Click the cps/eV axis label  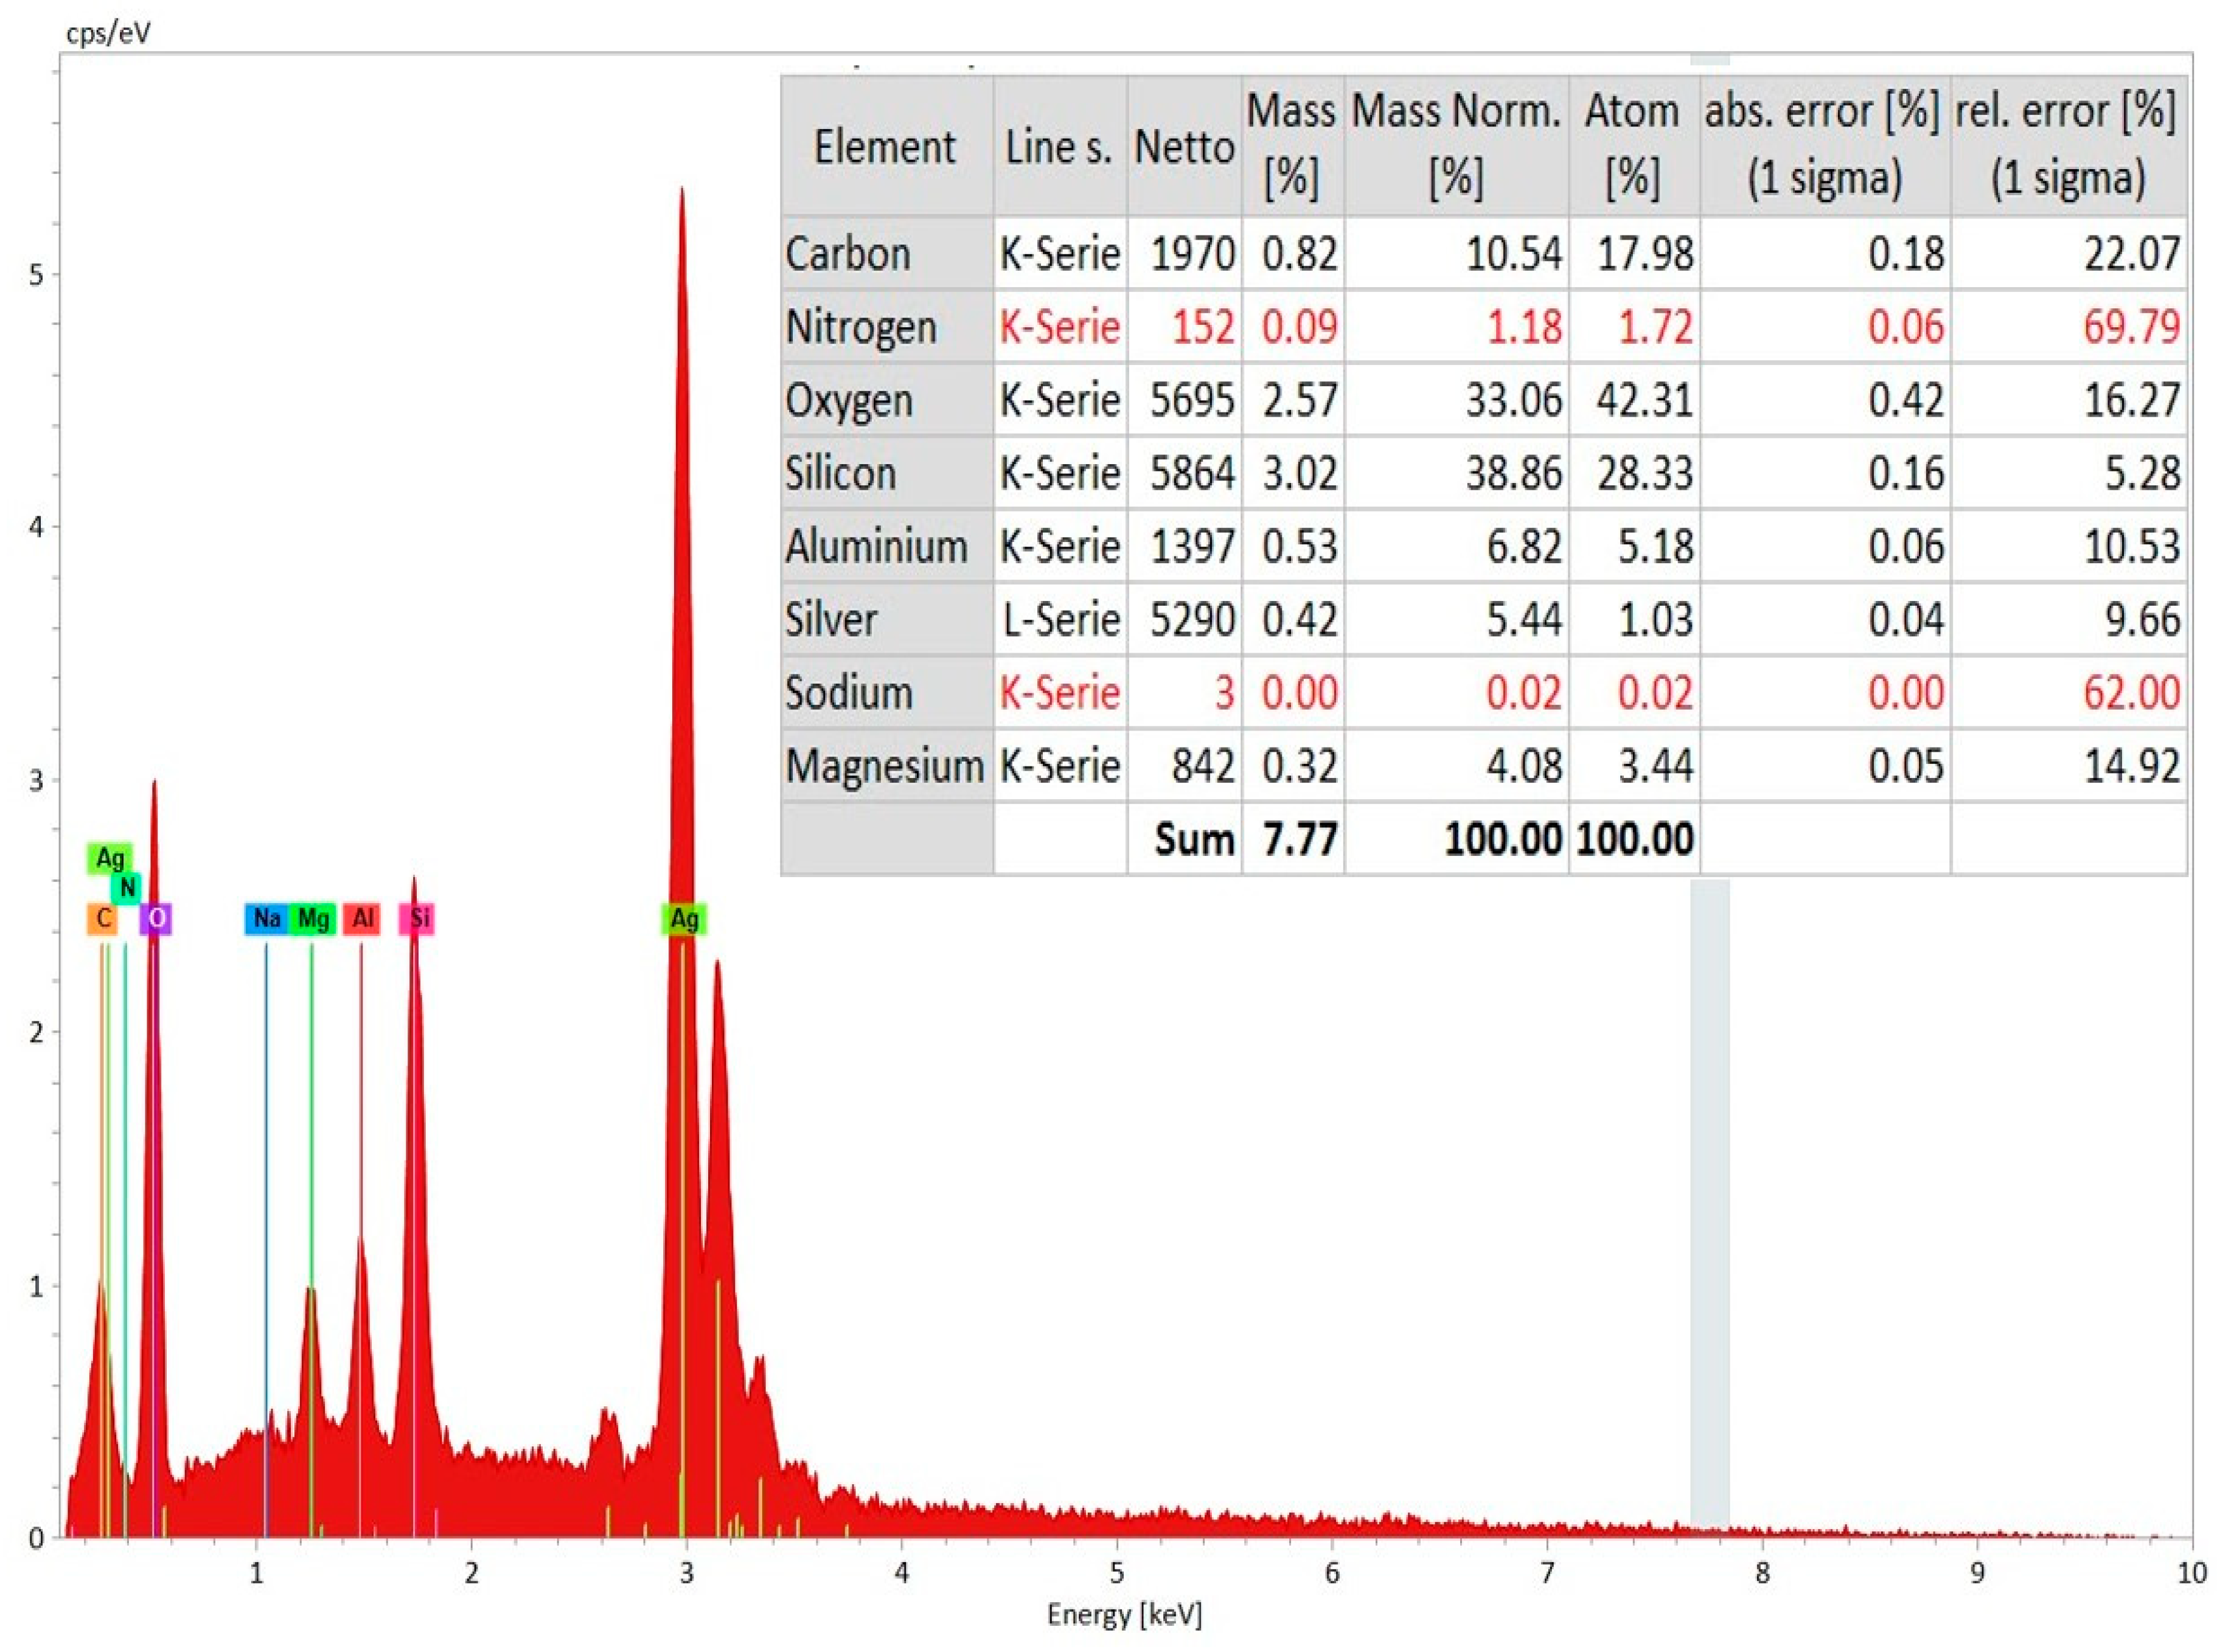[x=108, y=34]
